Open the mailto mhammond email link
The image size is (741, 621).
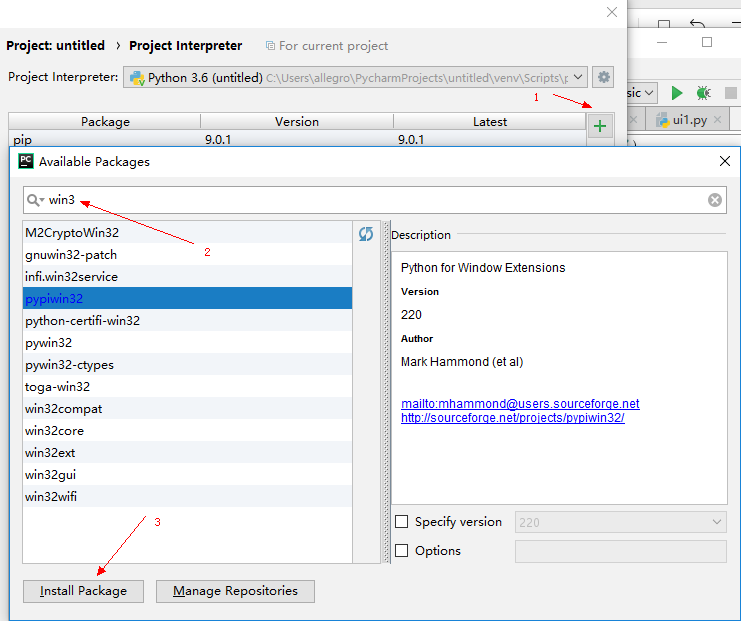click(520, 404)
